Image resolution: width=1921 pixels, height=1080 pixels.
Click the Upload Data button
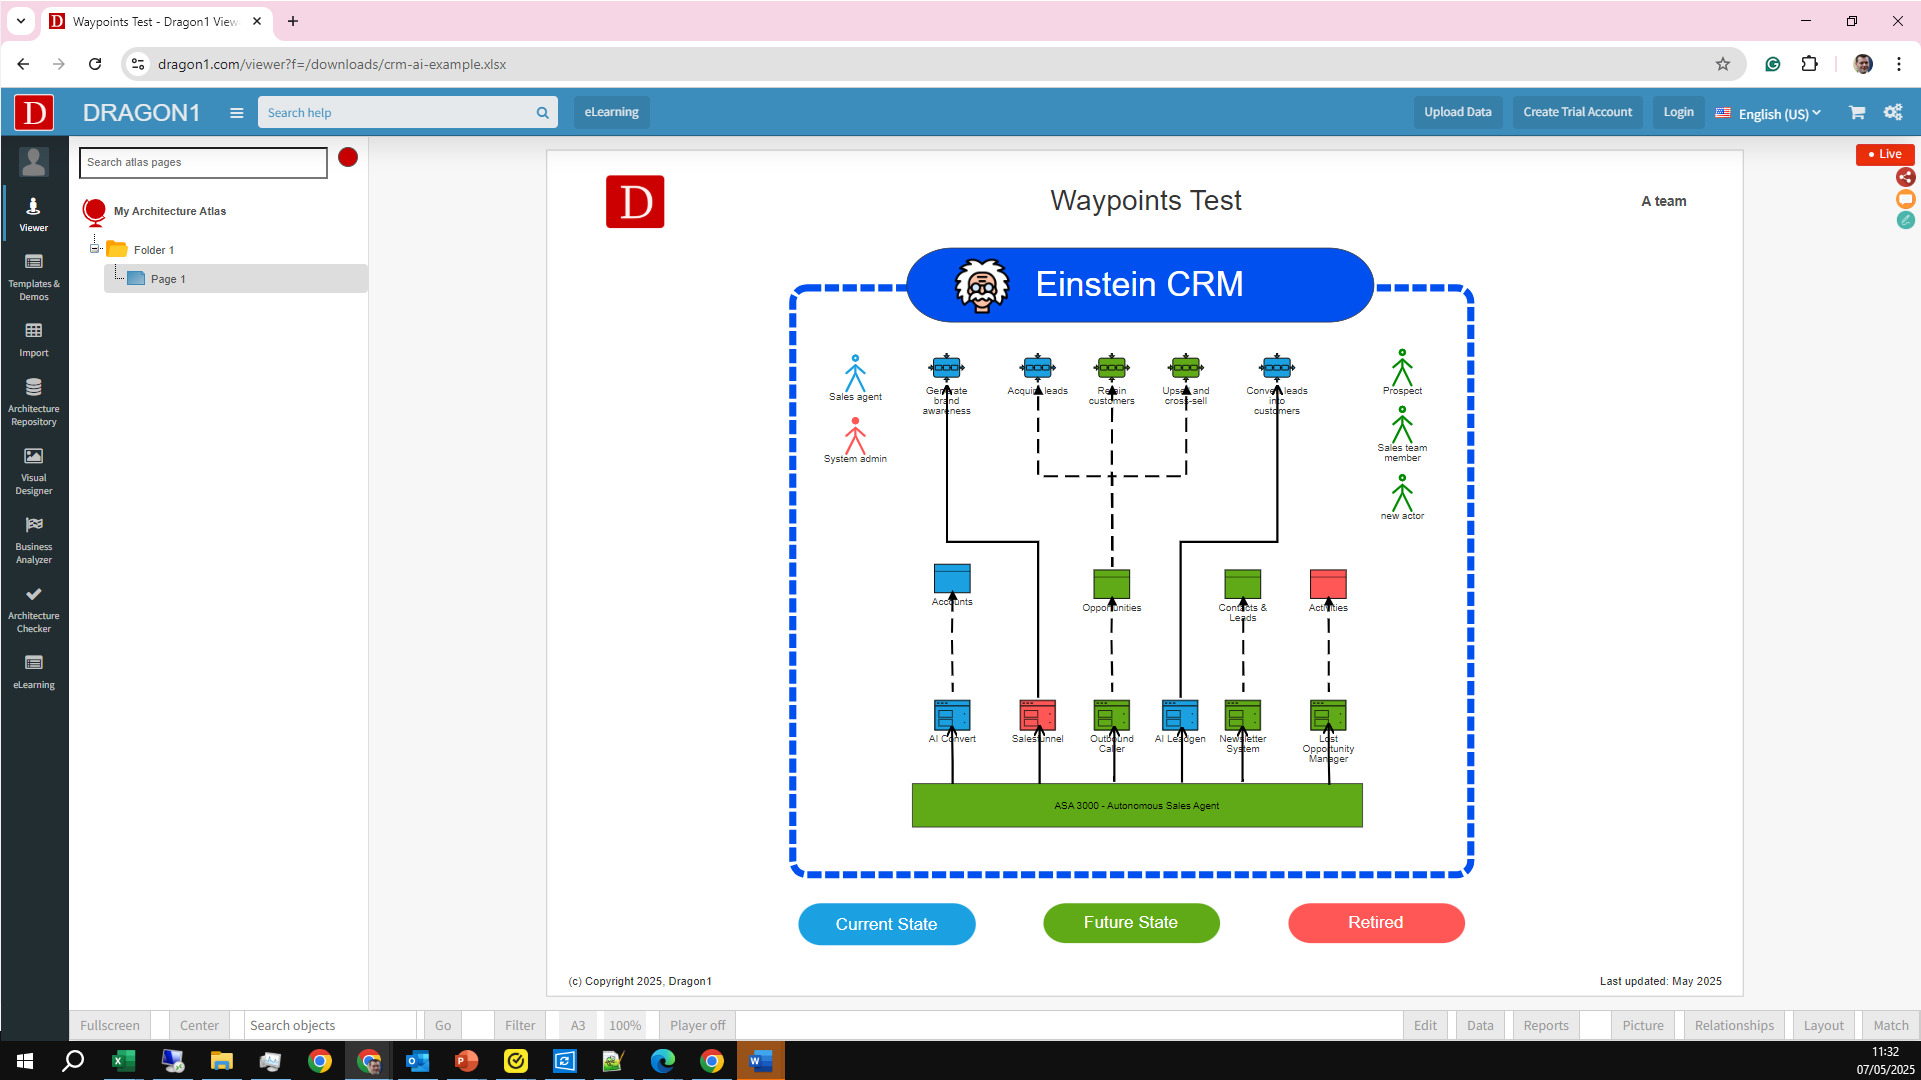(x=1457, y=112)
